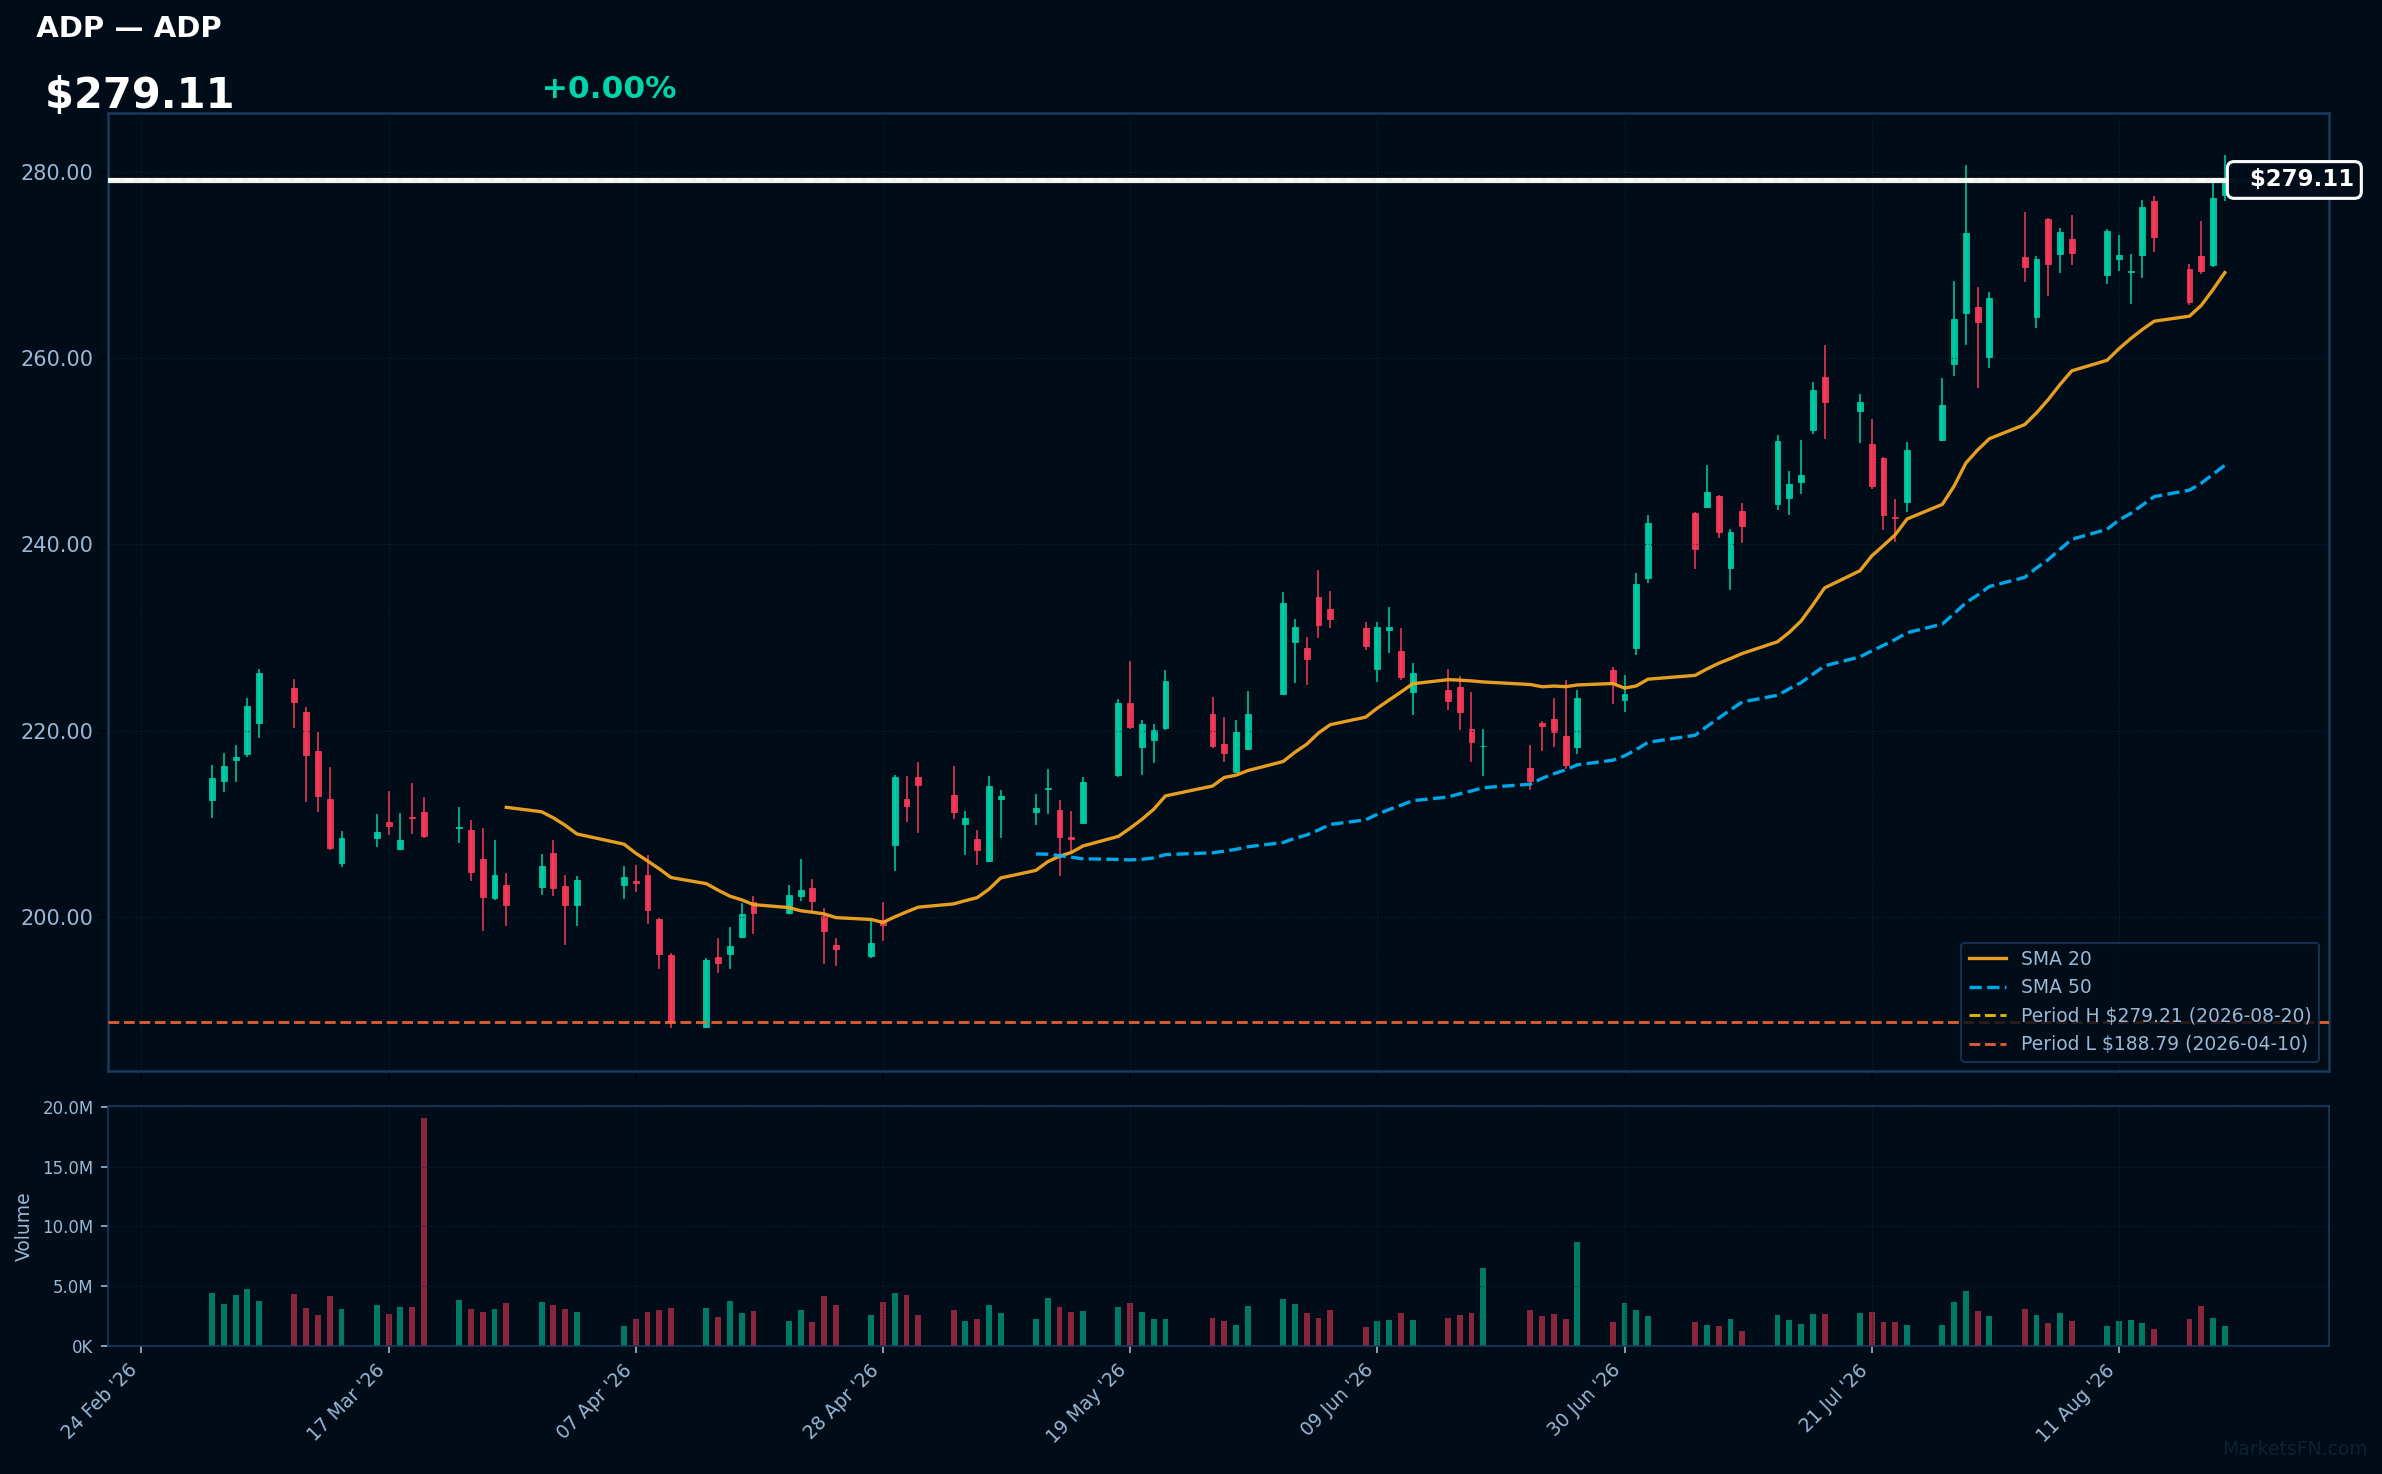Click the 260.00 price axis label
Image resolution: width=2382 pixels, height=1474 pixels.
57,359
